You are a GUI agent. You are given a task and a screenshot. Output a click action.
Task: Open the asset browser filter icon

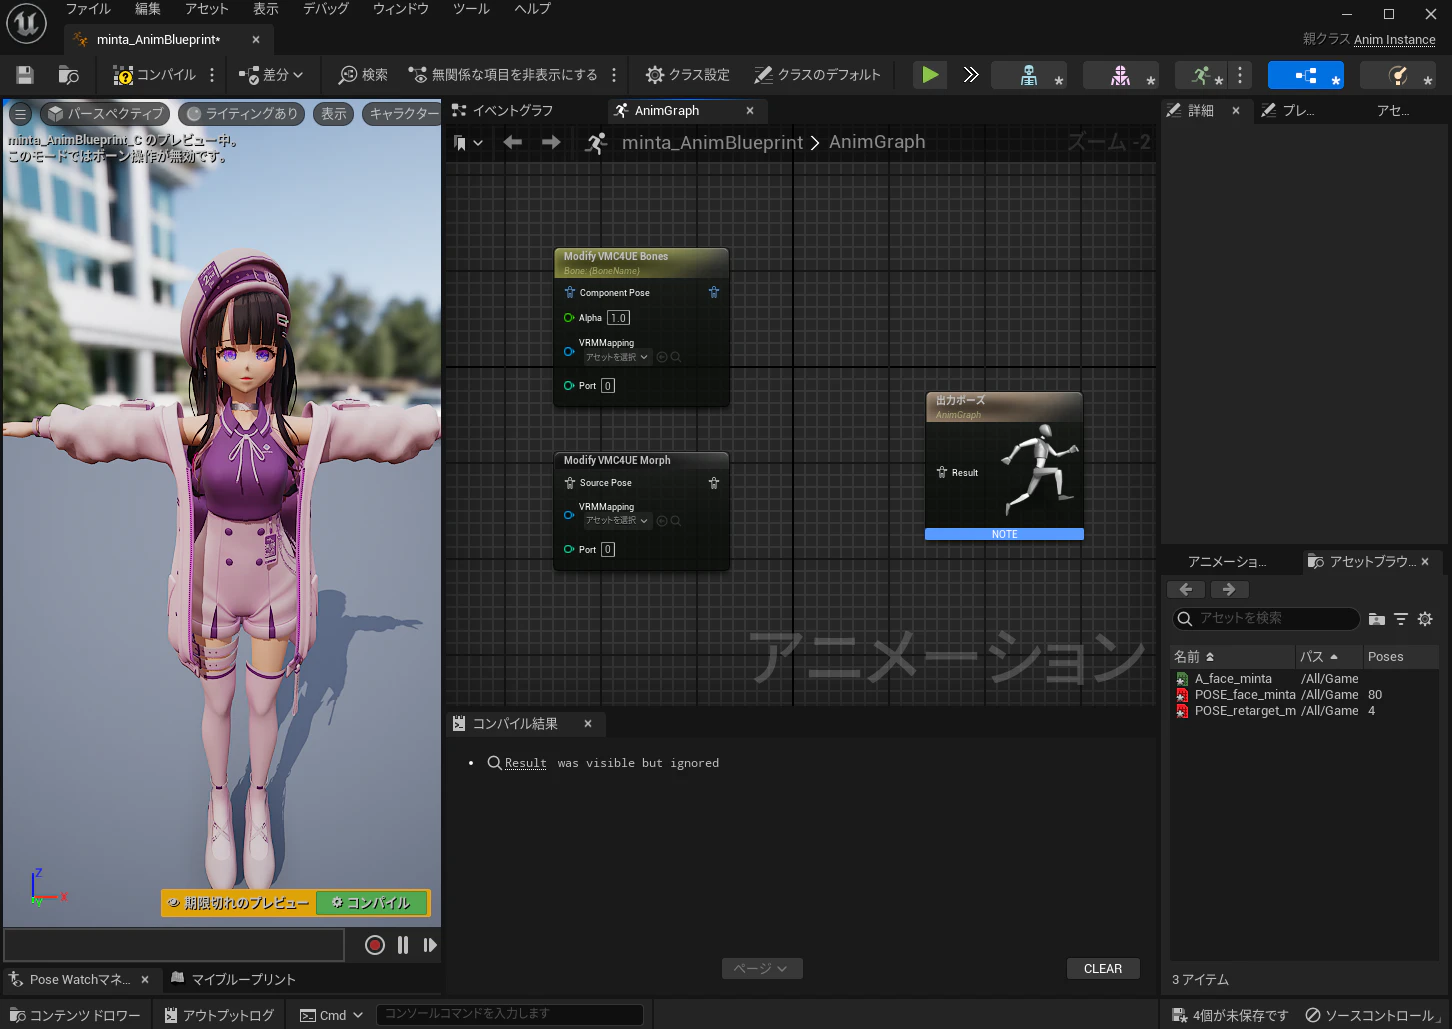point(1401,619)
